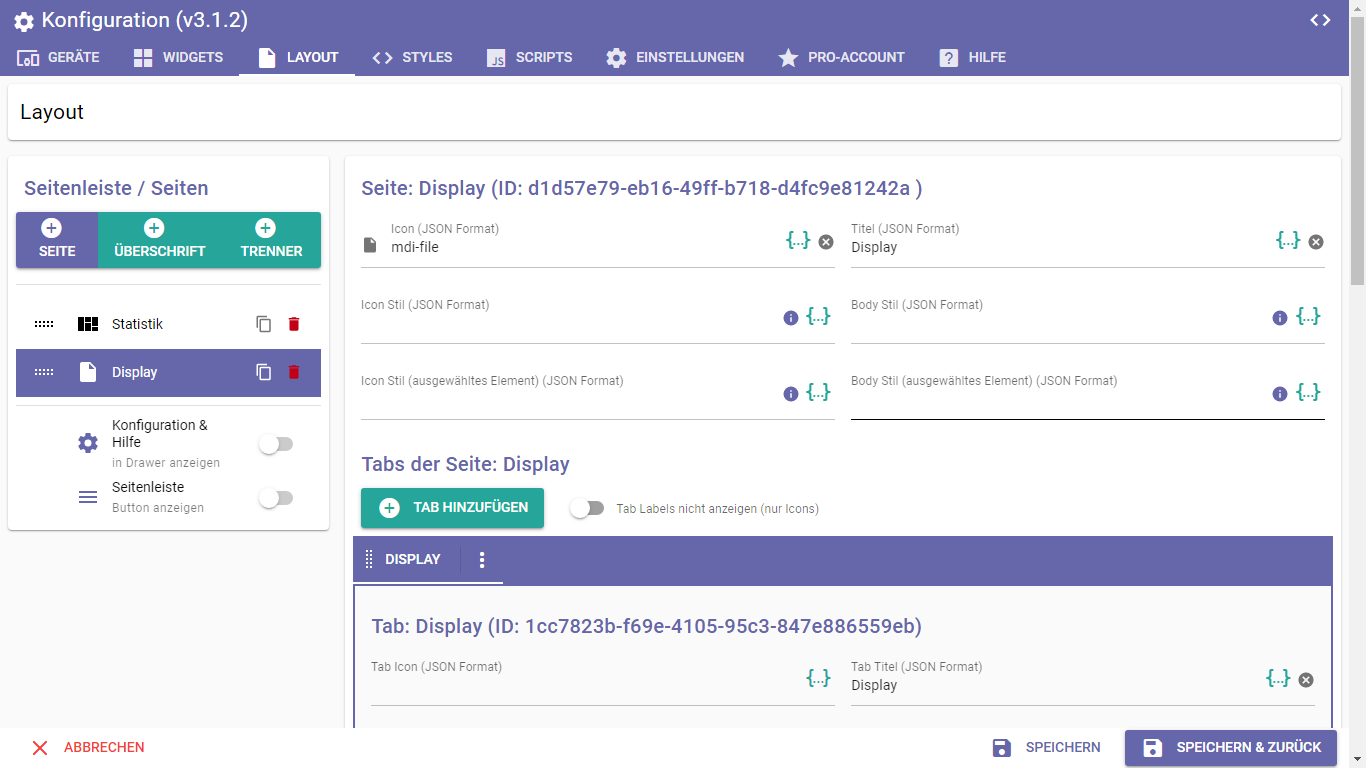Toggle Seitenleiste Button anzeigen switch
Image resolution: width=1366 pixels, height=768 pixels.
pos(275,498)
